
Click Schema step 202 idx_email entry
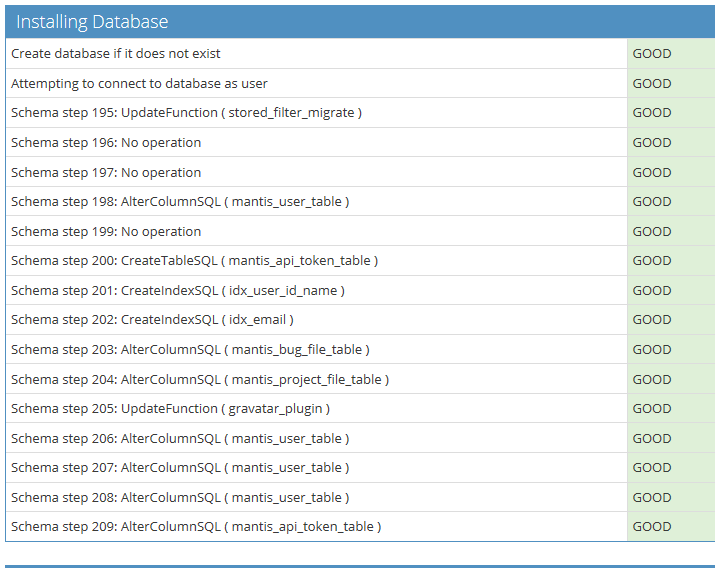[x=152, y=320]
